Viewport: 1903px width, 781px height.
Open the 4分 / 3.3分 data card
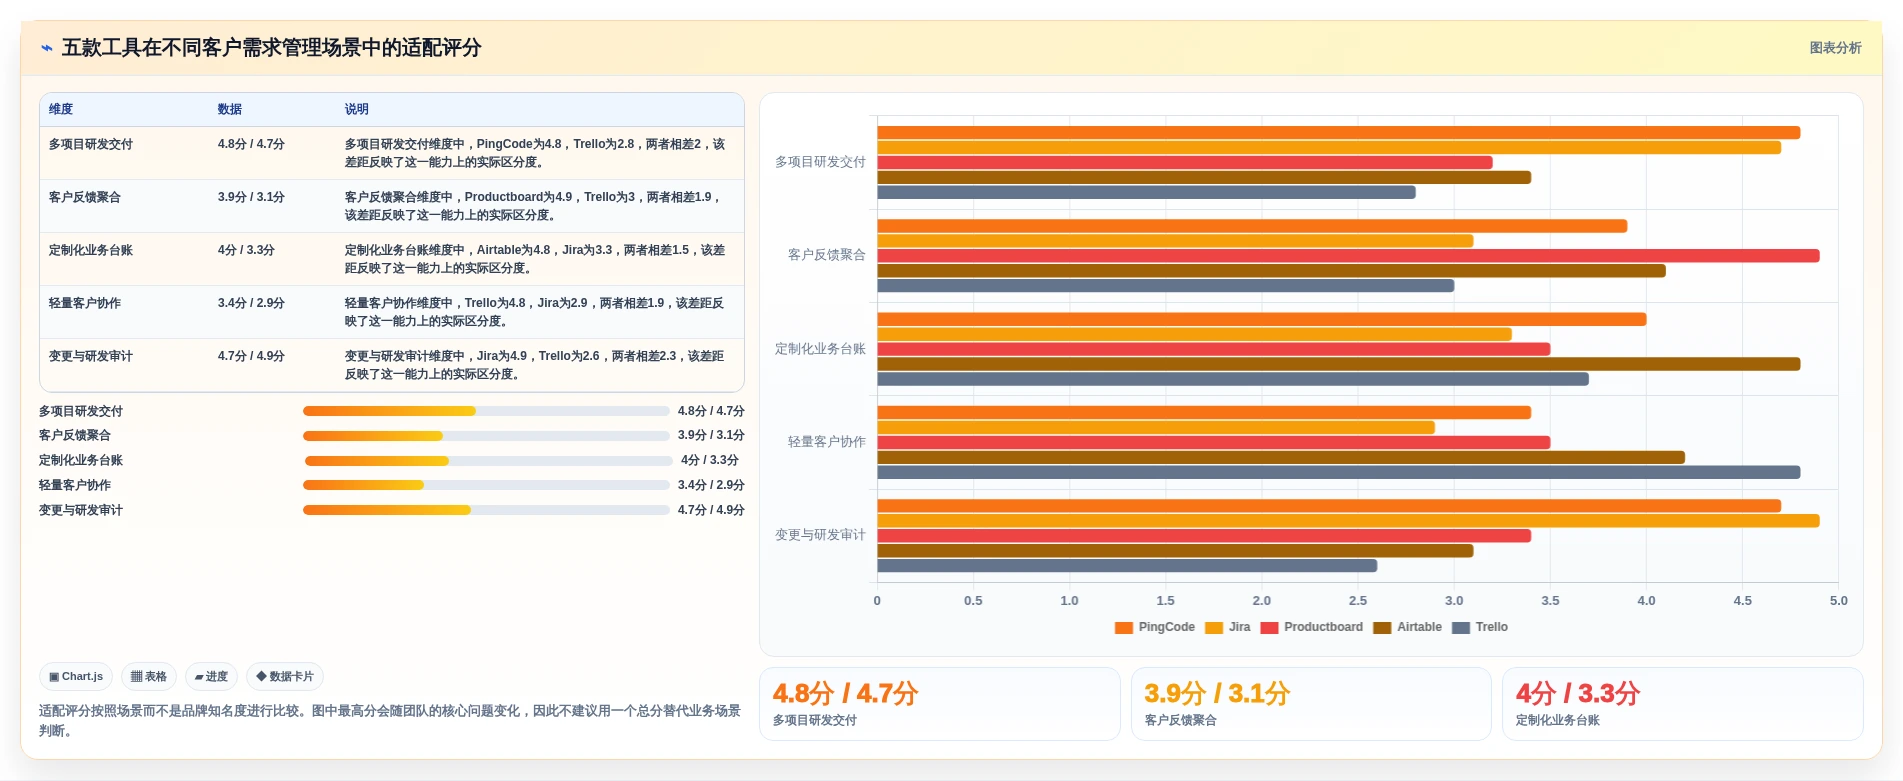click(1682, 704)
